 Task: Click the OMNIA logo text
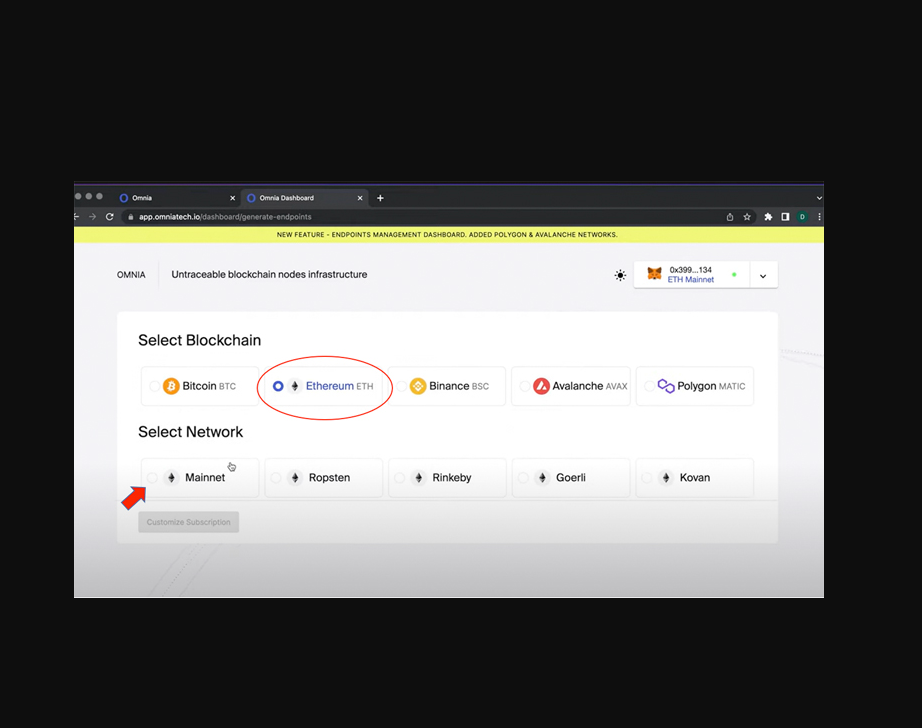131,275
